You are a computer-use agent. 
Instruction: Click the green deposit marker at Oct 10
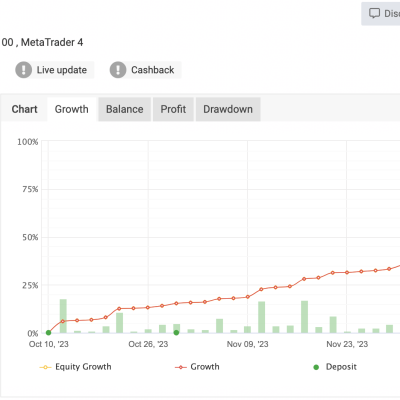48,333
